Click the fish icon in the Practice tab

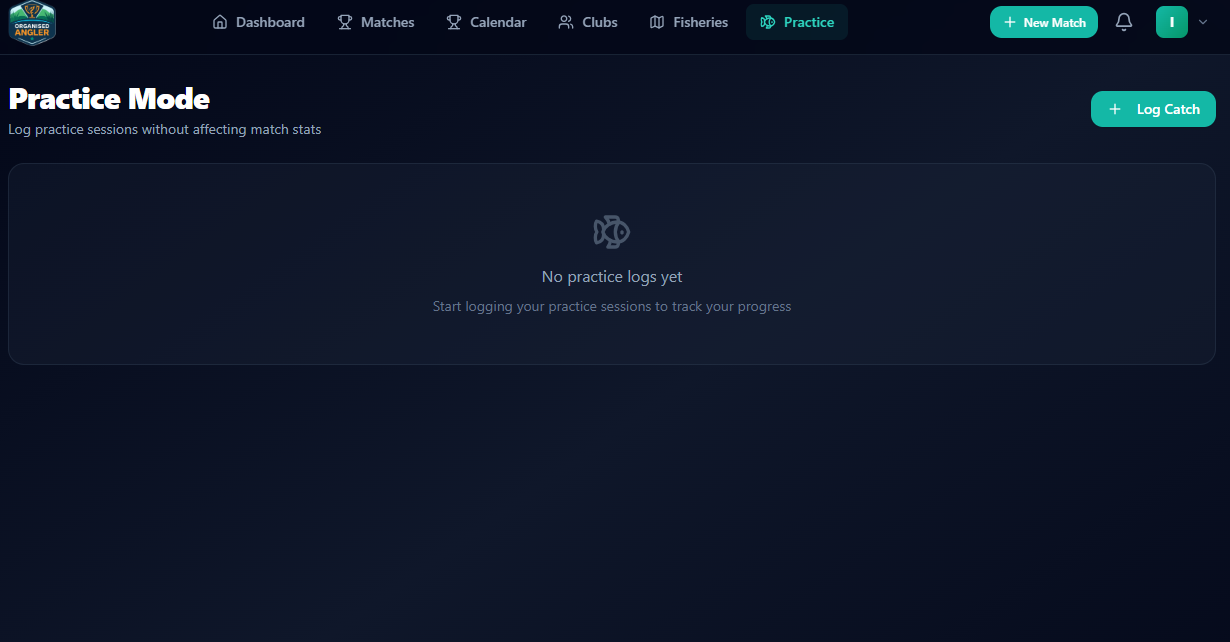click(x=768, y=22)
